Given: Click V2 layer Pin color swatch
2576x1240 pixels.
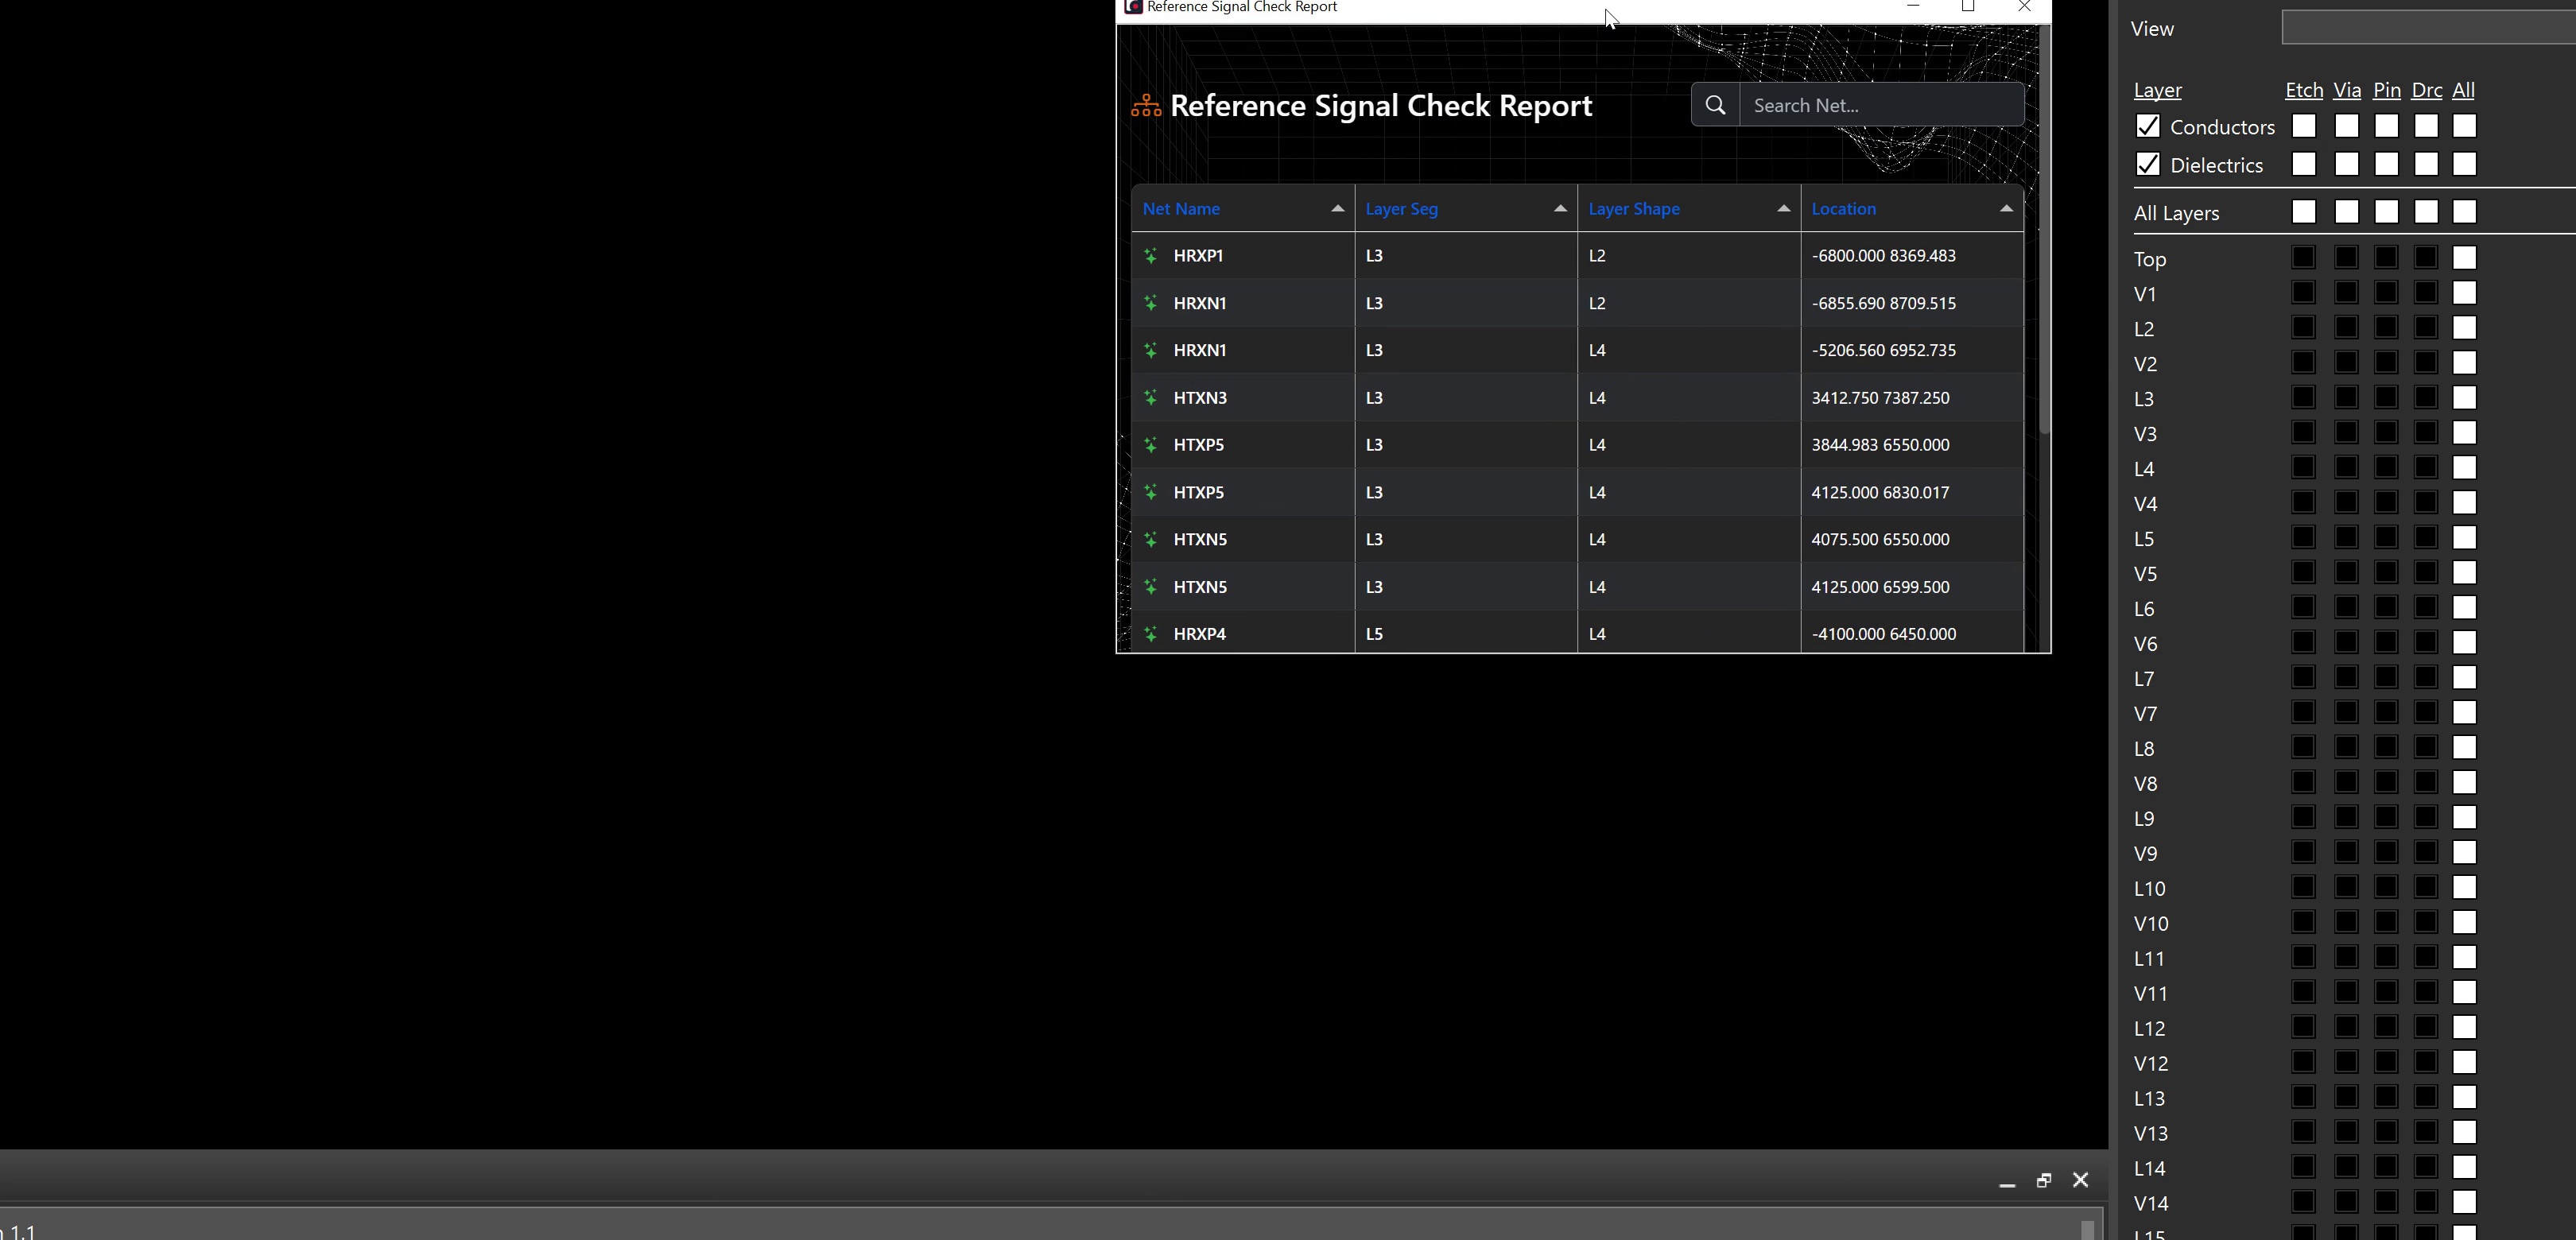Looking at the screenshot, I should tap(2387, 363).
